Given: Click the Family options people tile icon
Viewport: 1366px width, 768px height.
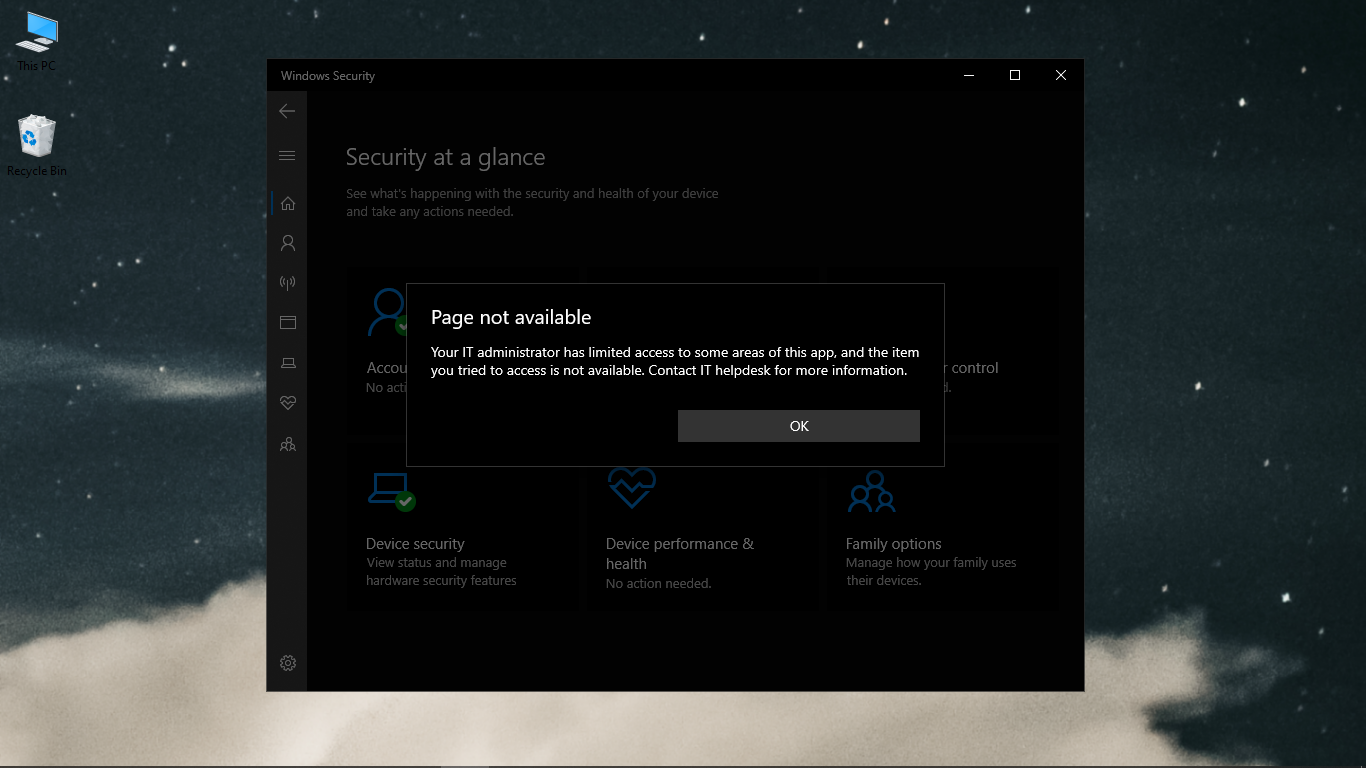Looking at the screenshot, I should [872, 491].
